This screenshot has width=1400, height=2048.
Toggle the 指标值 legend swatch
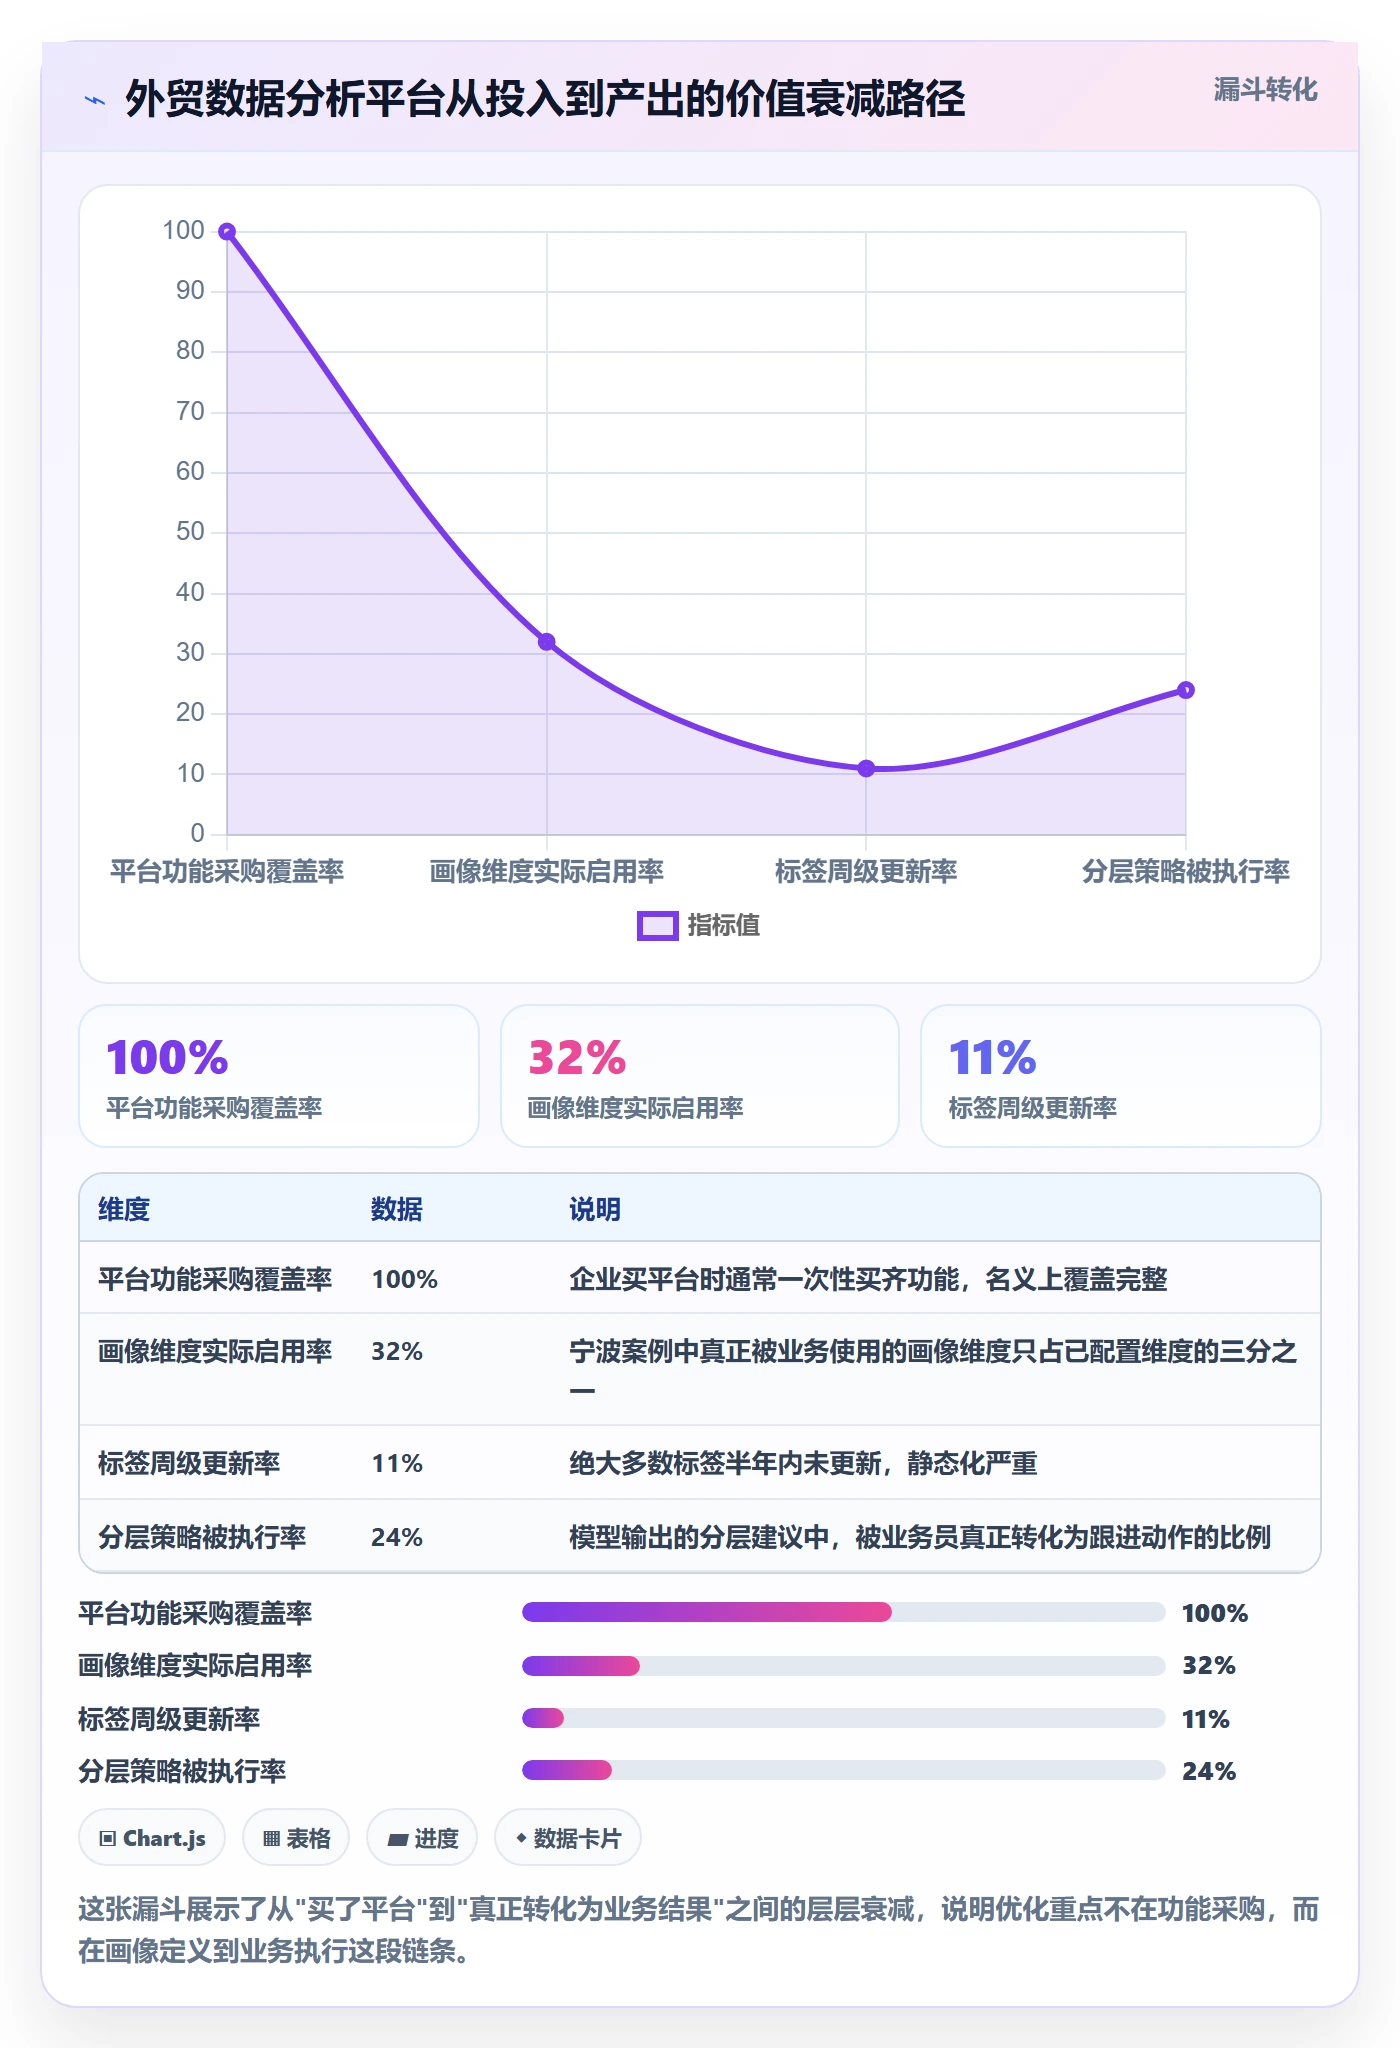coord(657,926)
